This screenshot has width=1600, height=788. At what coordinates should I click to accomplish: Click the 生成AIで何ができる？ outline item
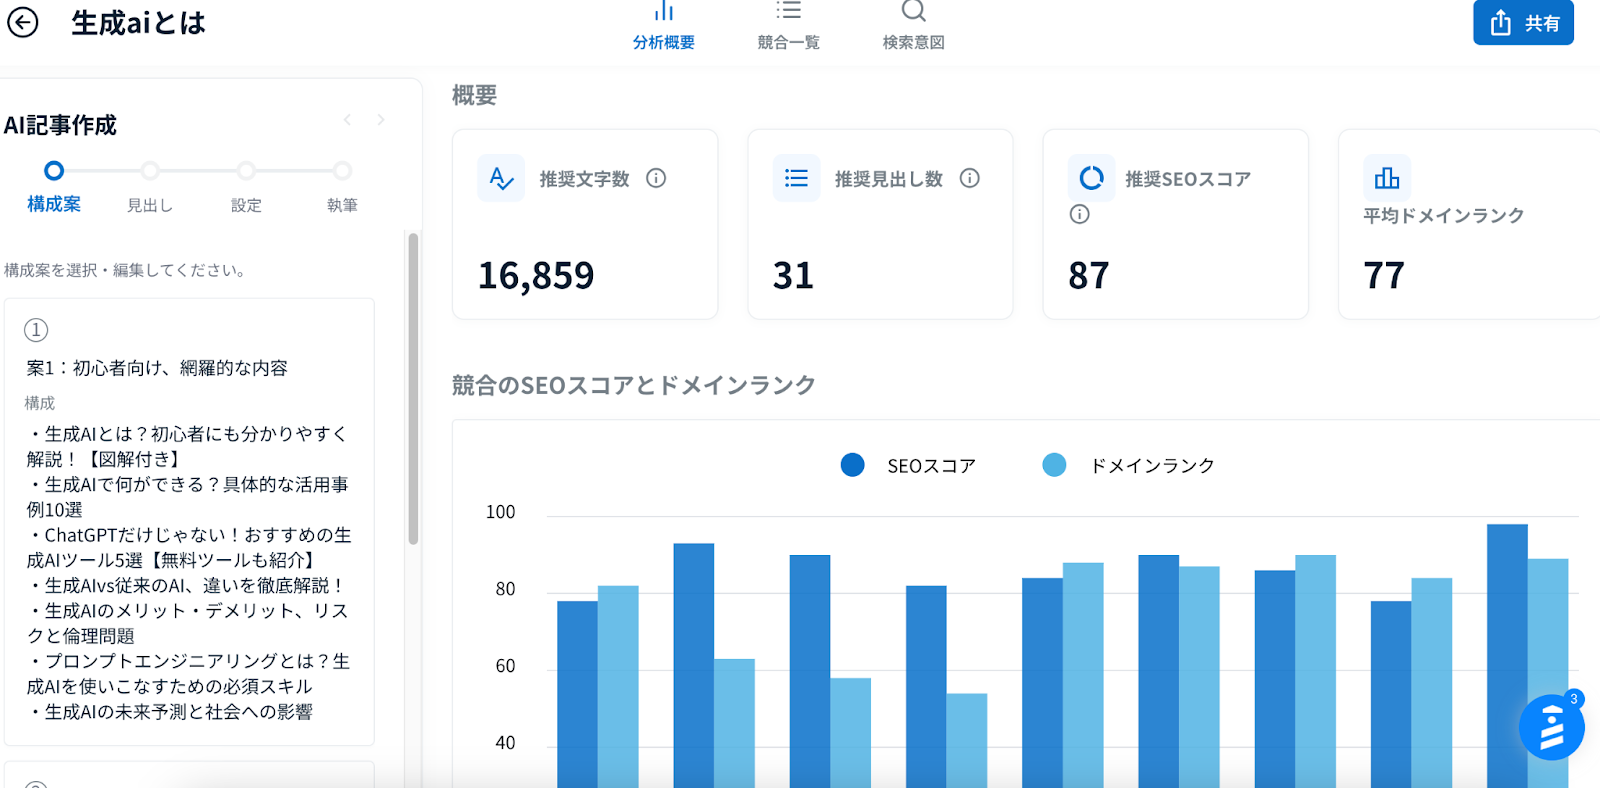point(188,497)
